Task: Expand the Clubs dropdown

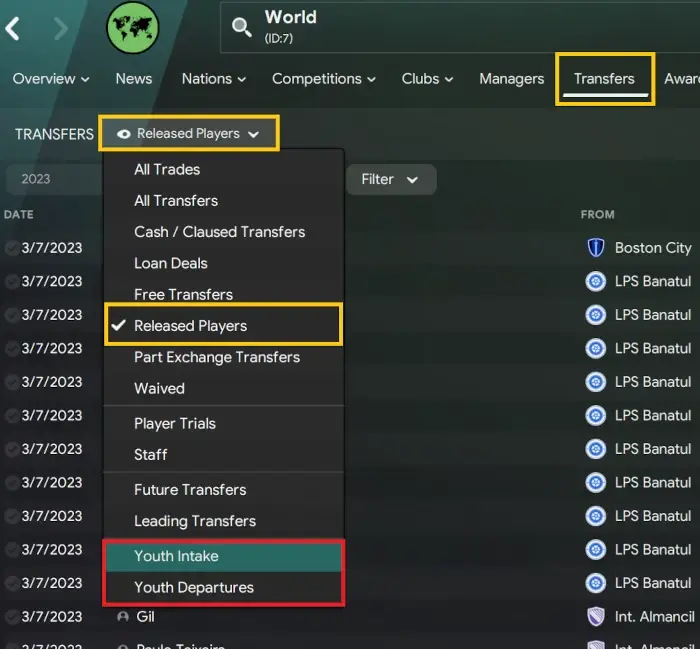Action: coord(427,79)
